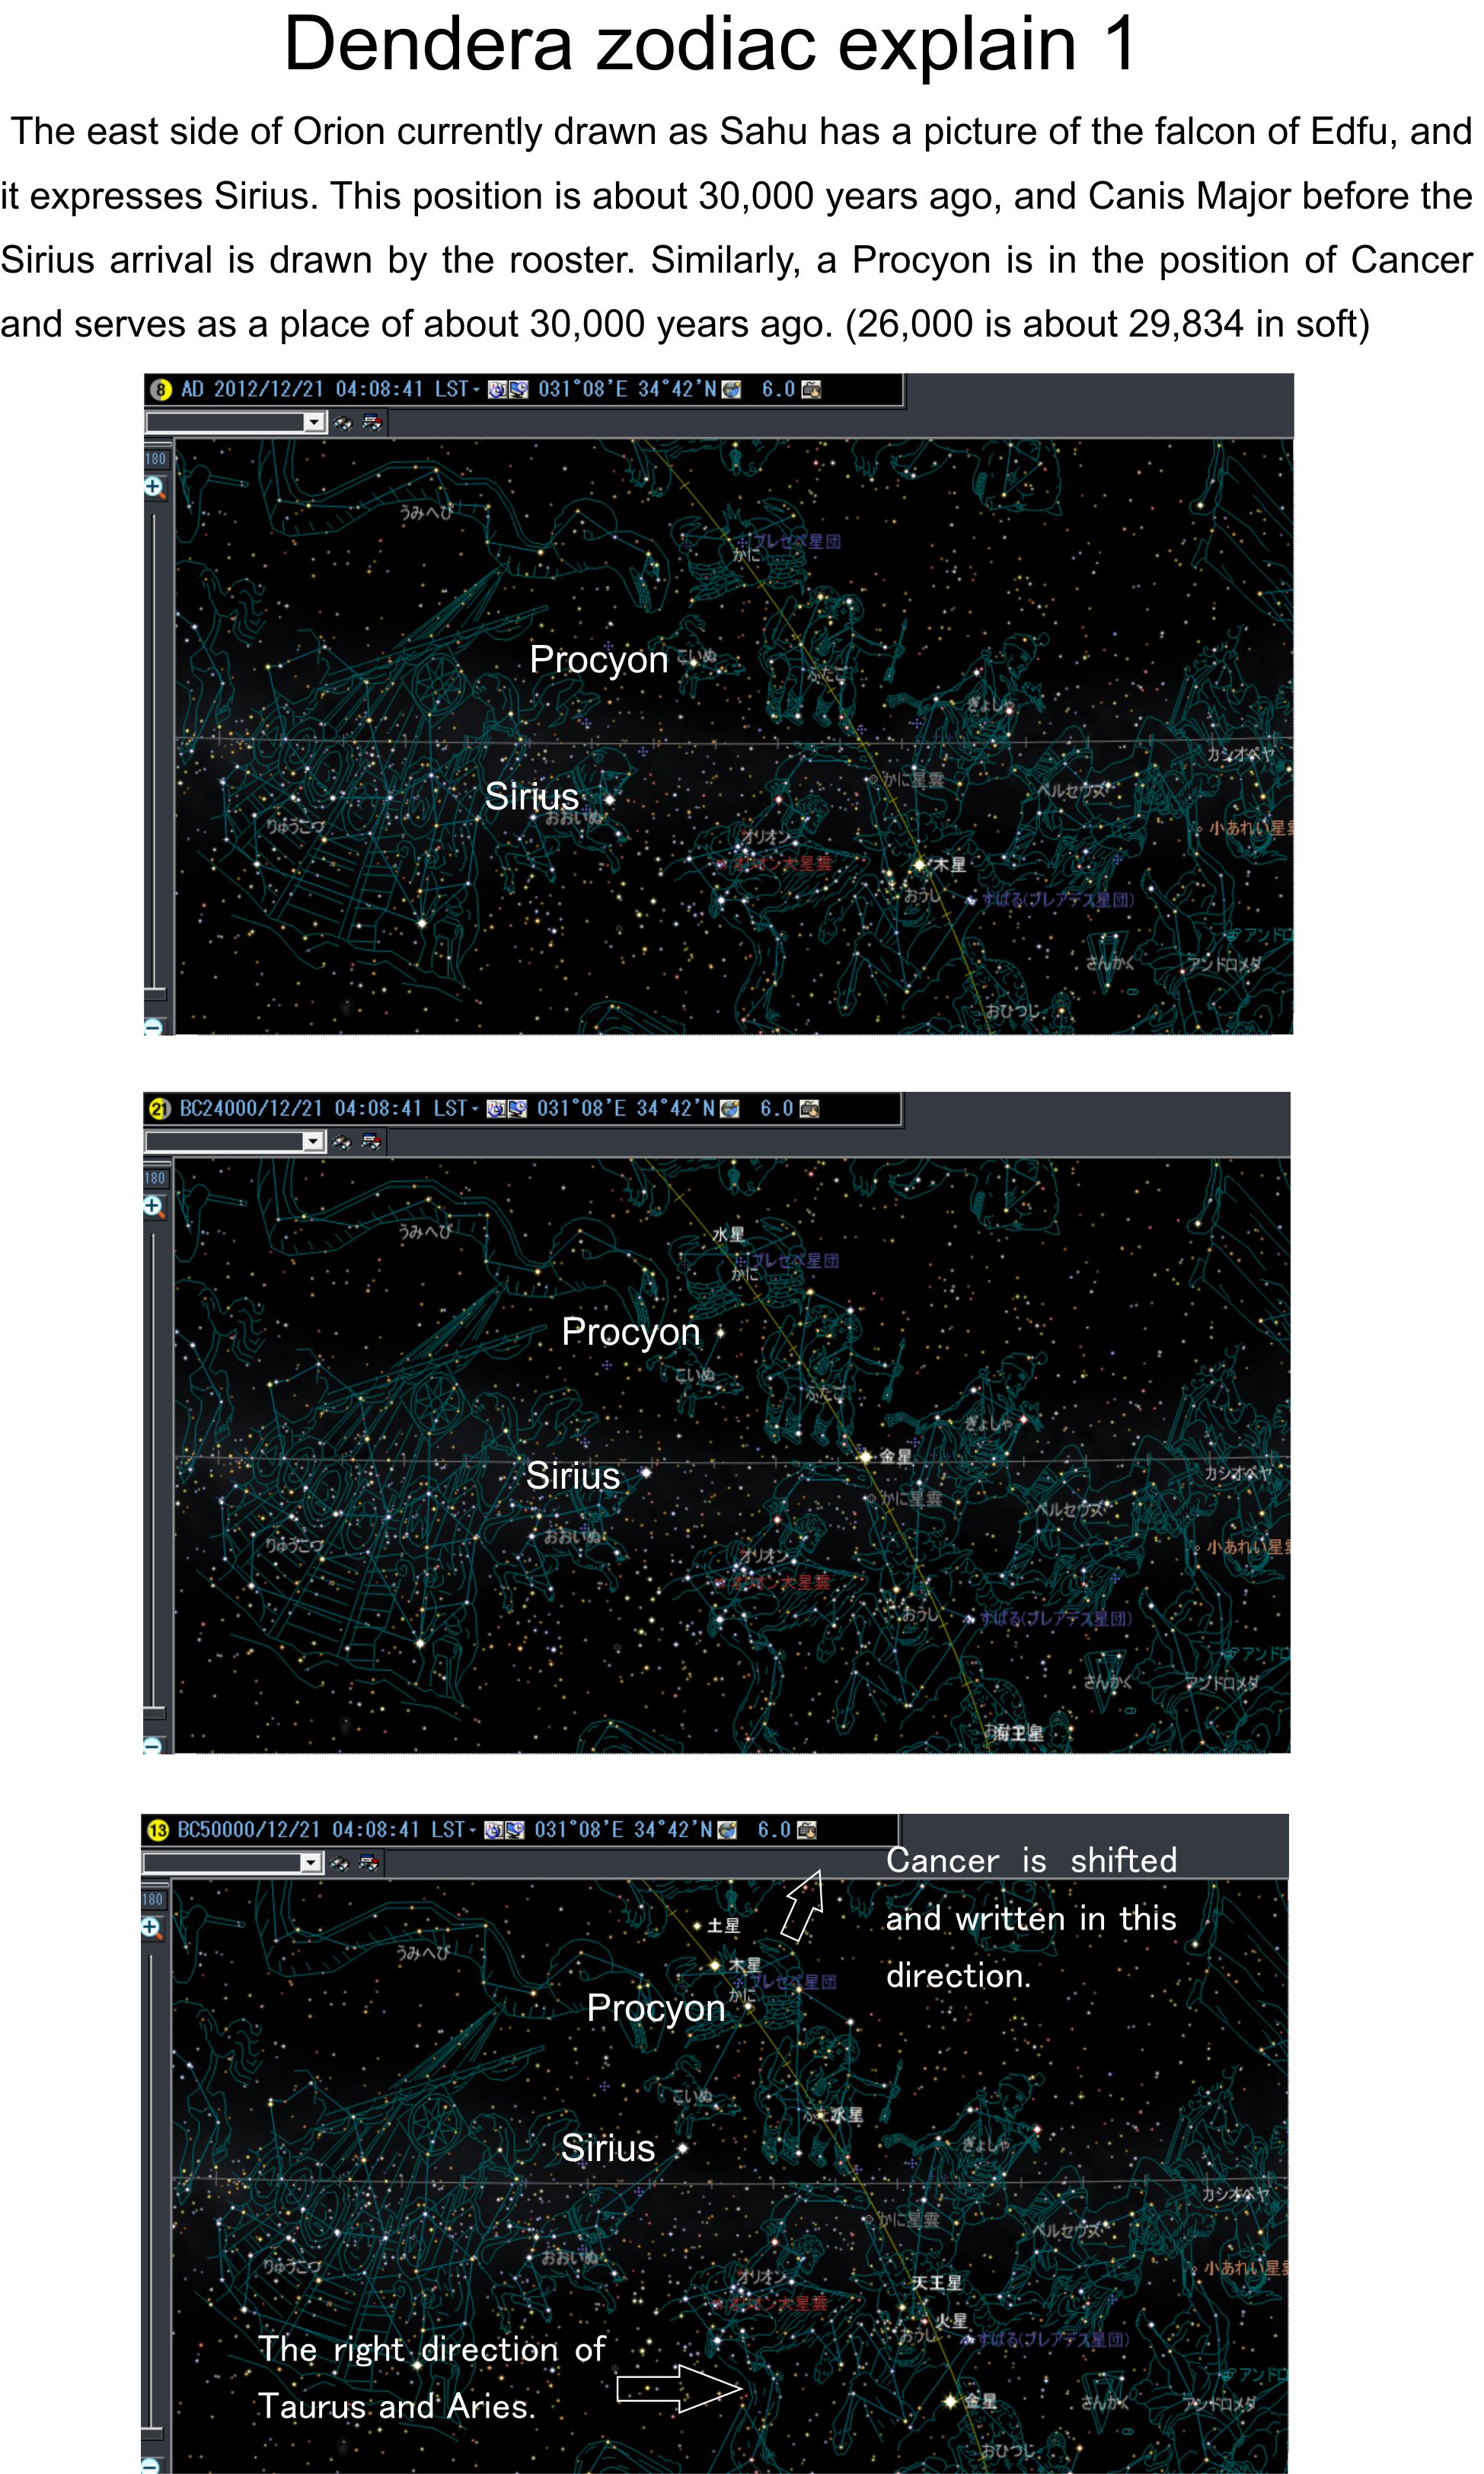Click icon right of binoculars in BC24000 panel

click(x=371, y=1142)
